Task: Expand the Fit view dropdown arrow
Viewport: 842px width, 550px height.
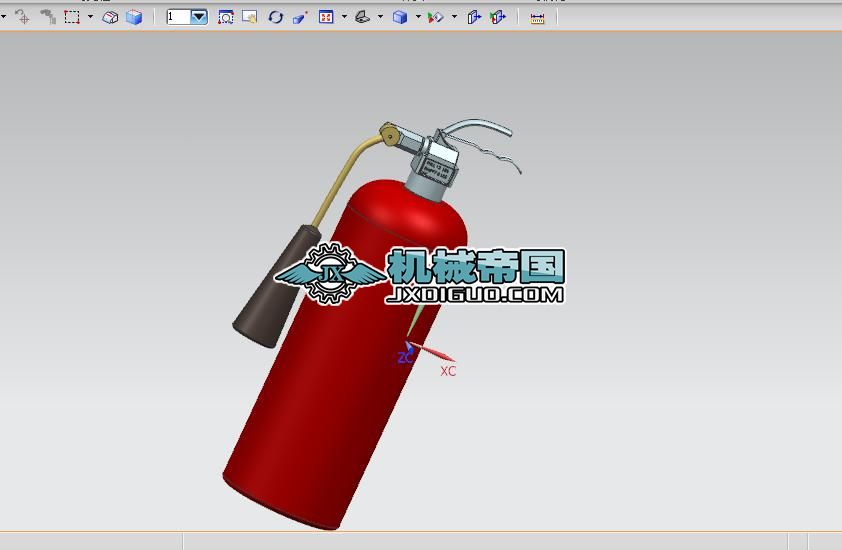Action: pyautogui.click(x=344, y=17)
